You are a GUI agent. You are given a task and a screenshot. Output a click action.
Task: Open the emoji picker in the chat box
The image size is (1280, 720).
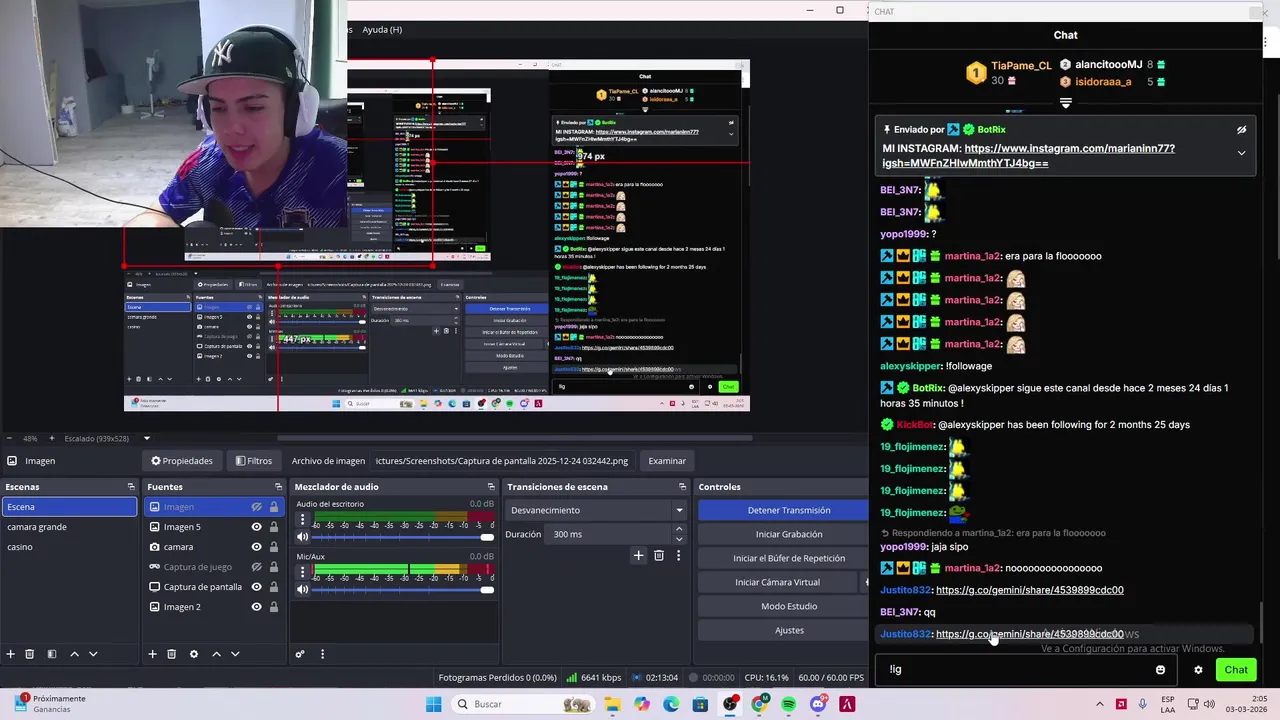coord(1160,670)
